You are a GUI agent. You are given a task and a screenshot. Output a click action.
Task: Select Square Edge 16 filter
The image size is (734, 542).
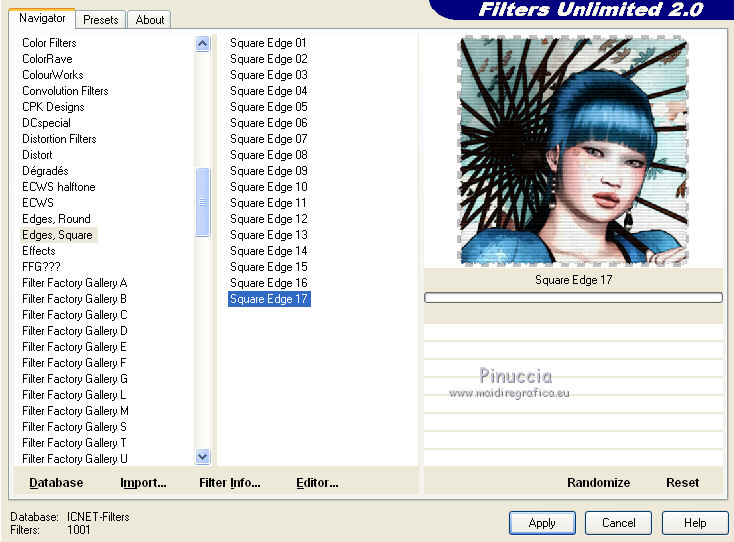tap(269, 283)
